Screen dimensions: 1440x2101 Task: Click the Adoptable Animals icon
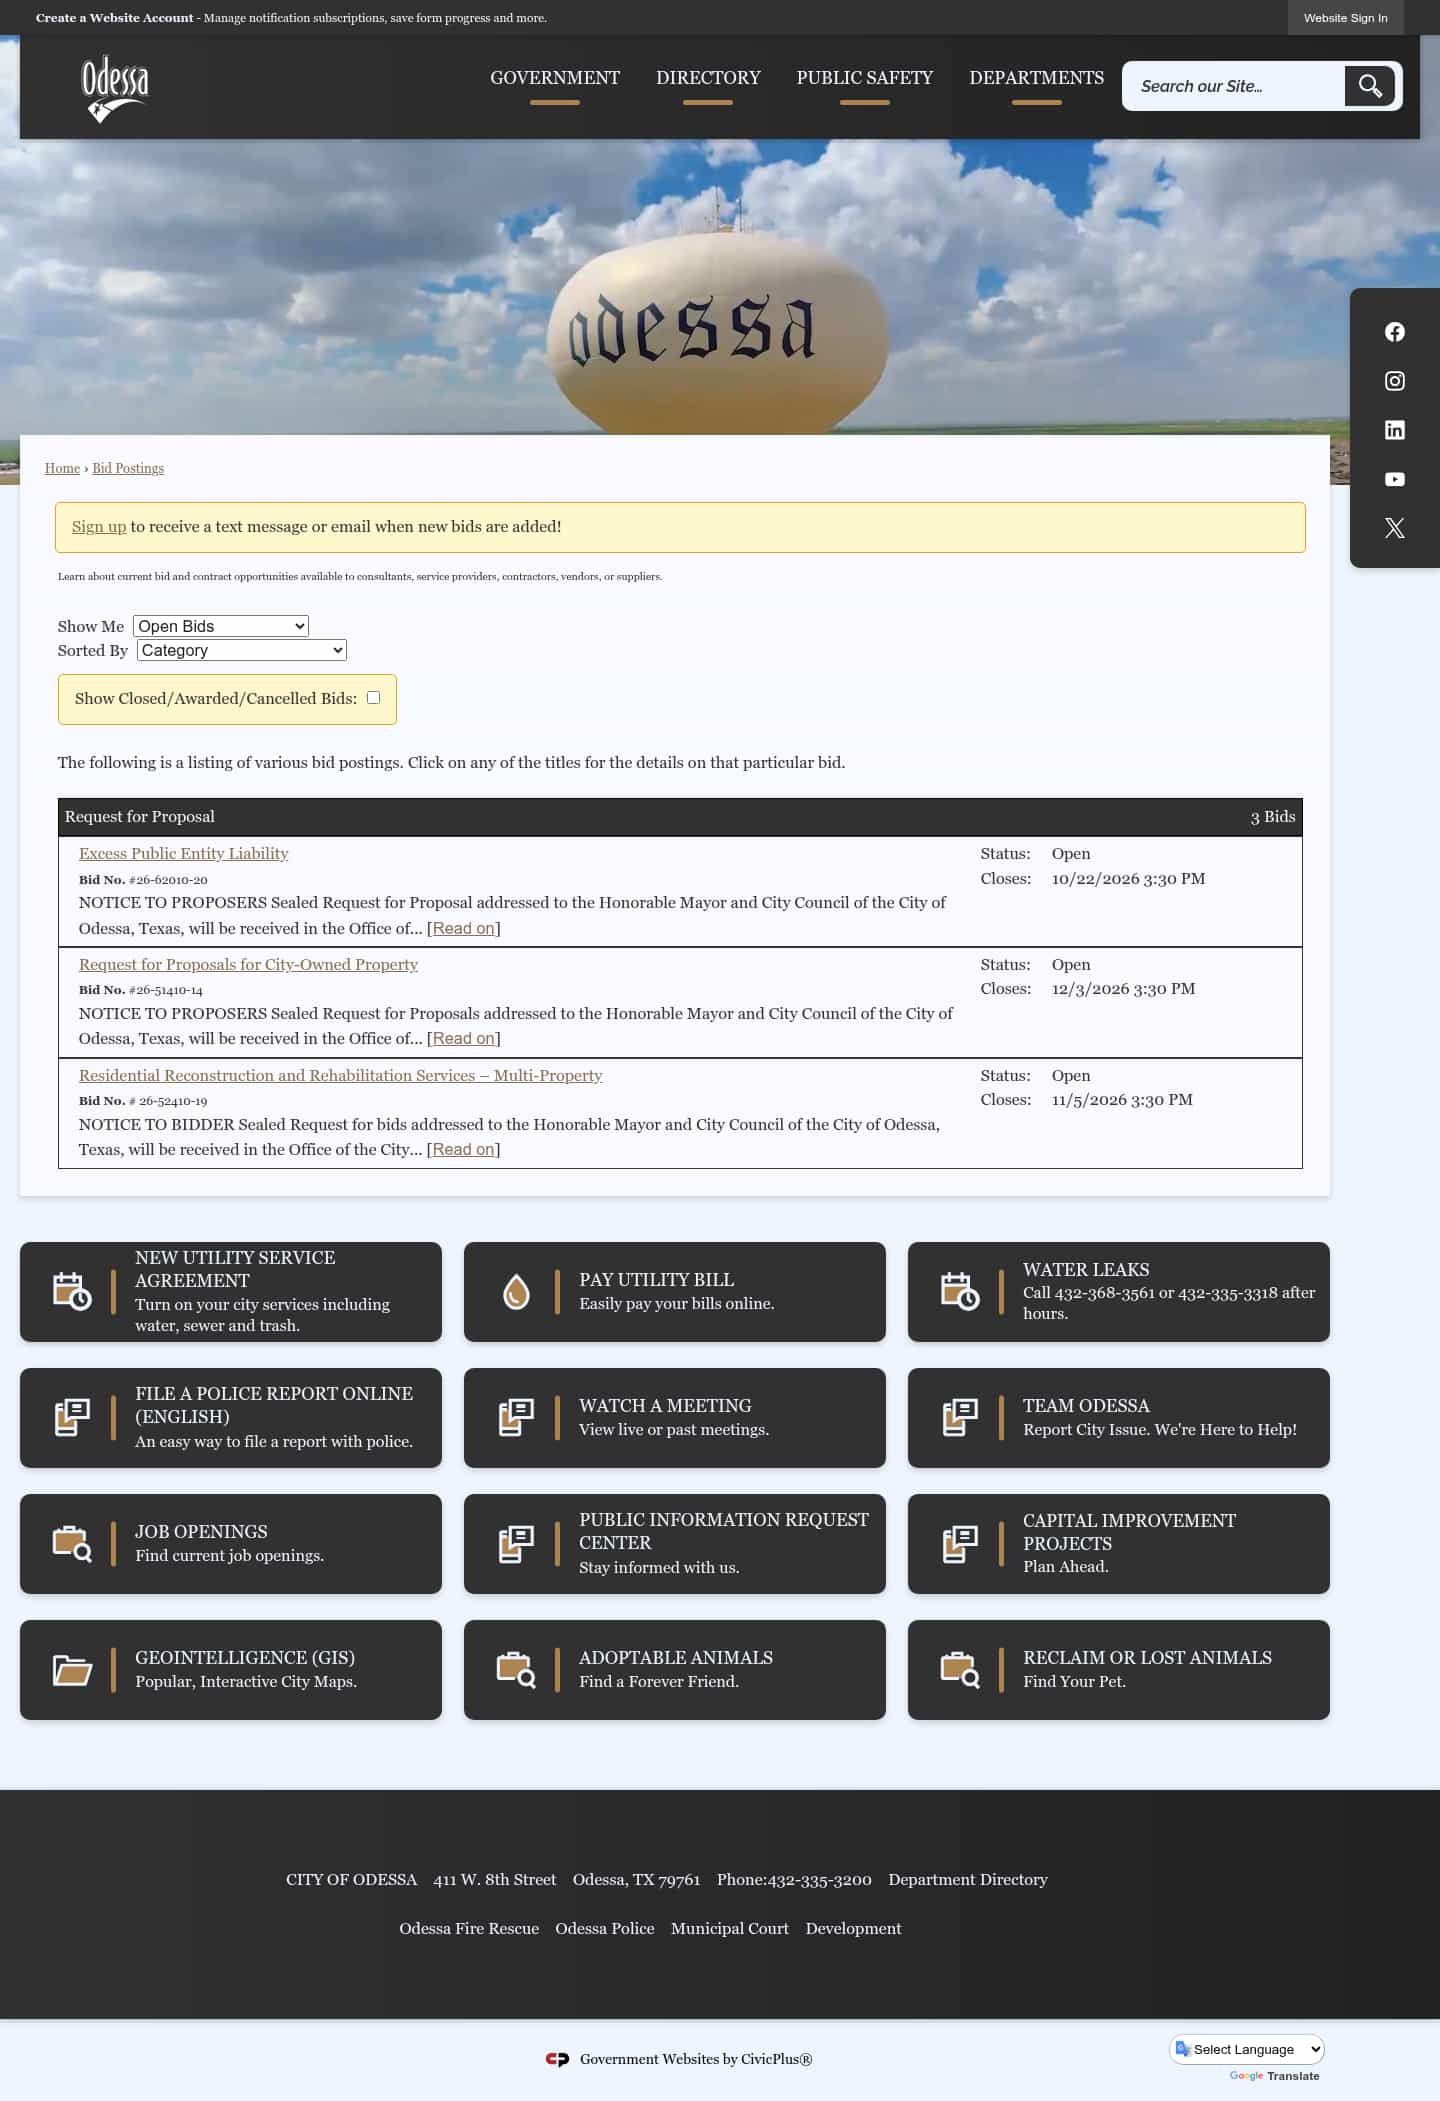pyautogui.click(x=516, y=1669)
